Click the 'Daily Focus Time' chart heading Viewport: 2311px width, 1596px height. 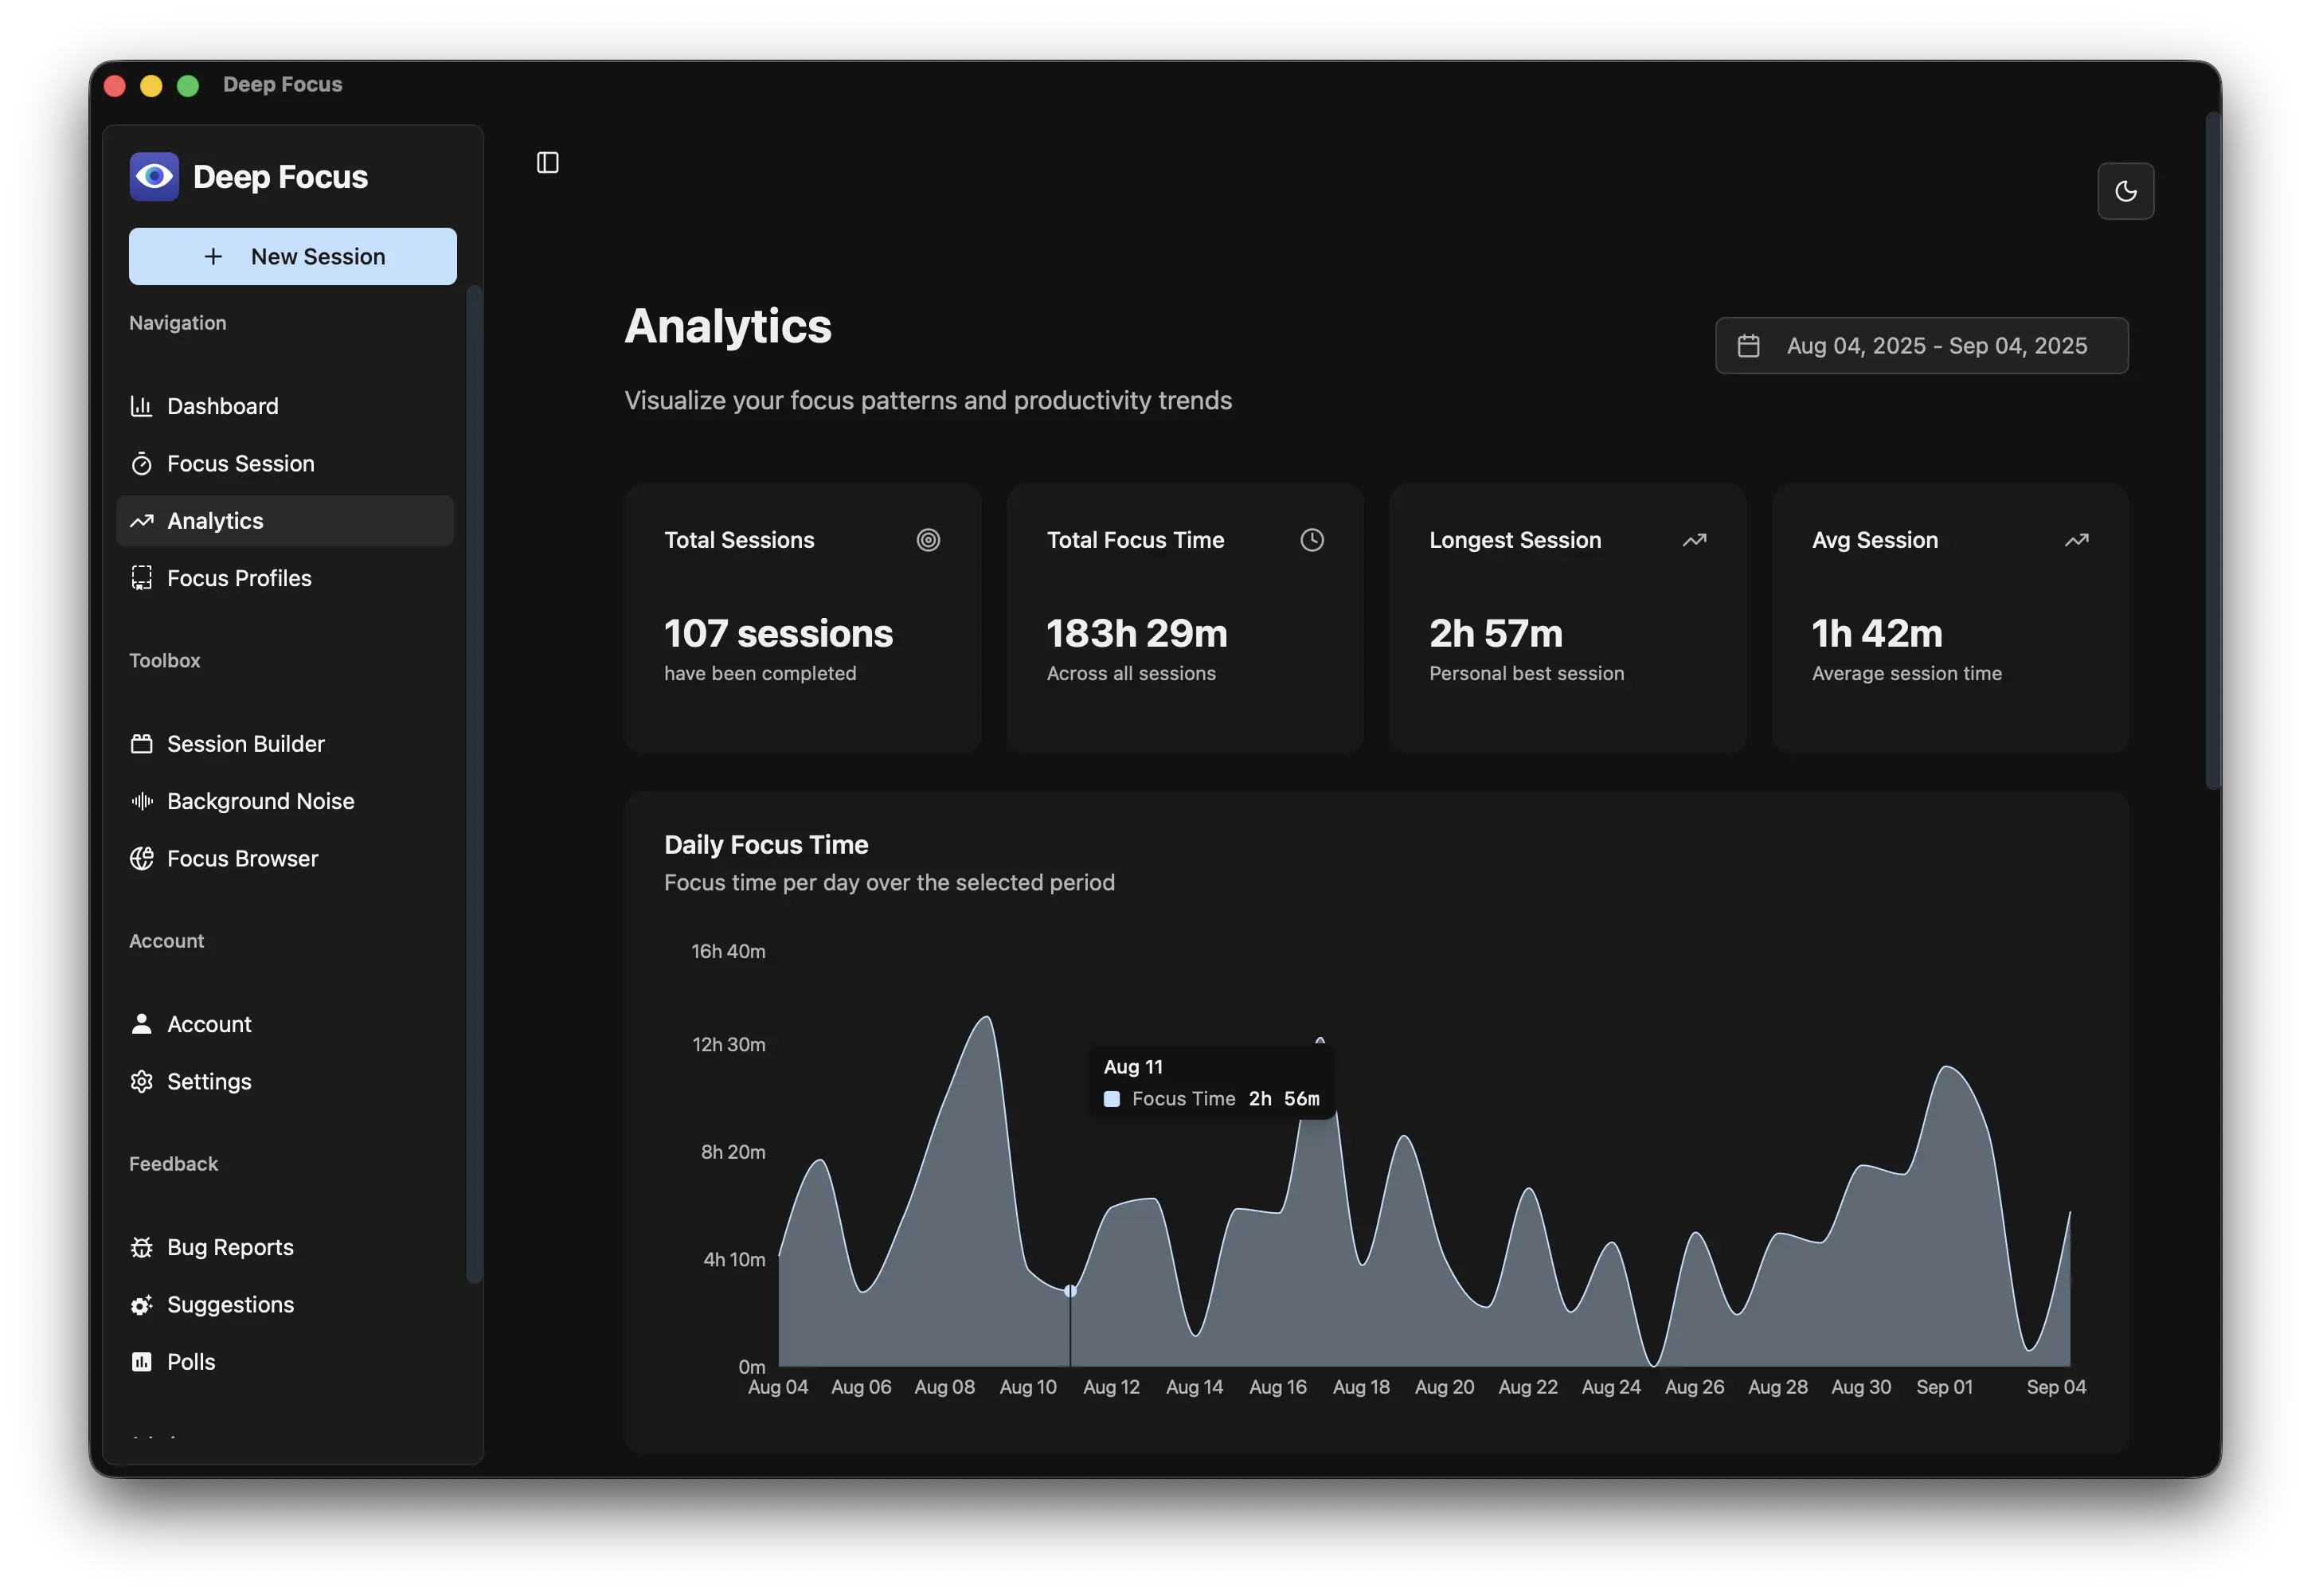(x=766, y=845)
